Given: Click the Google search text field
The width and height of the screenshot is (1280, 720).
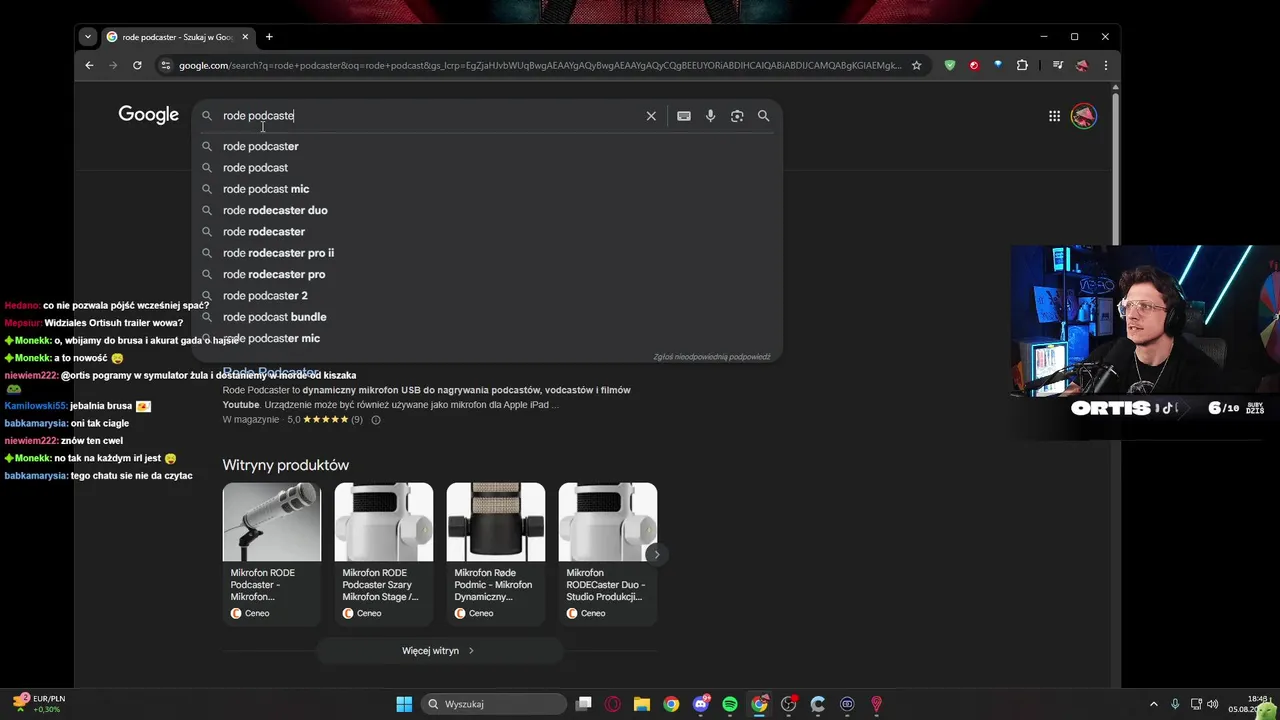Looking at the screenshot, I should pyautogui.click(x=430, y=116).
